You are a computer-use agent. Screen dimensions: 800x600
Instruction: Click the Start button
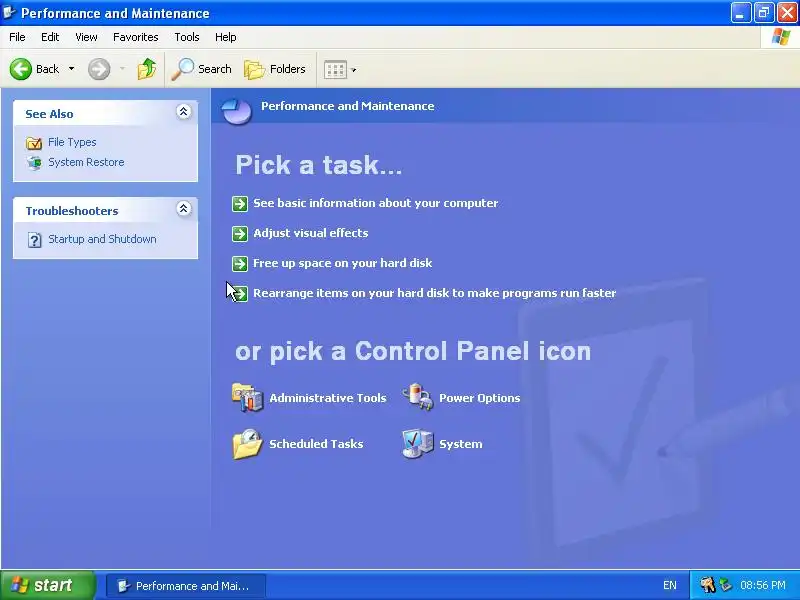[x=47, y=585]
